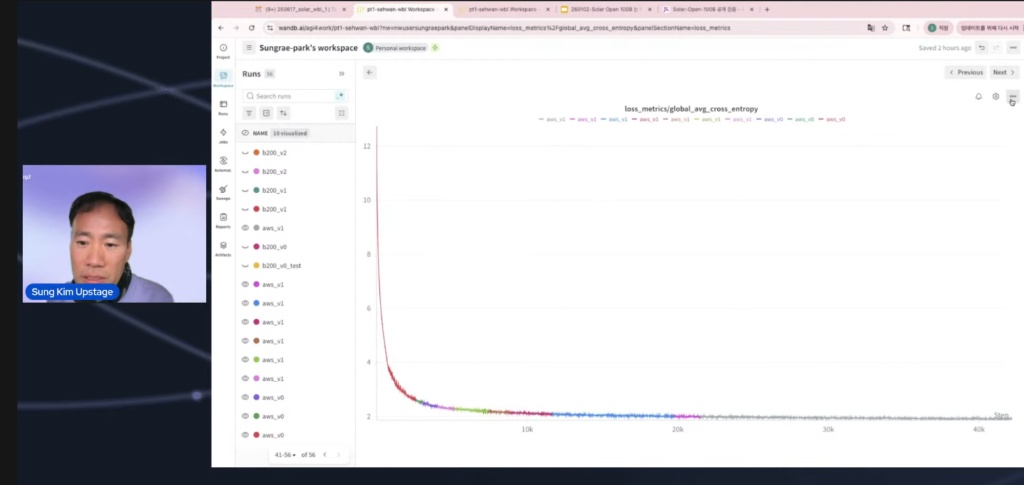The height and width of the screenshot is (485, 1024).
Task: Open the 41-56 pagination range dropdown
Action: coord(286,455)
